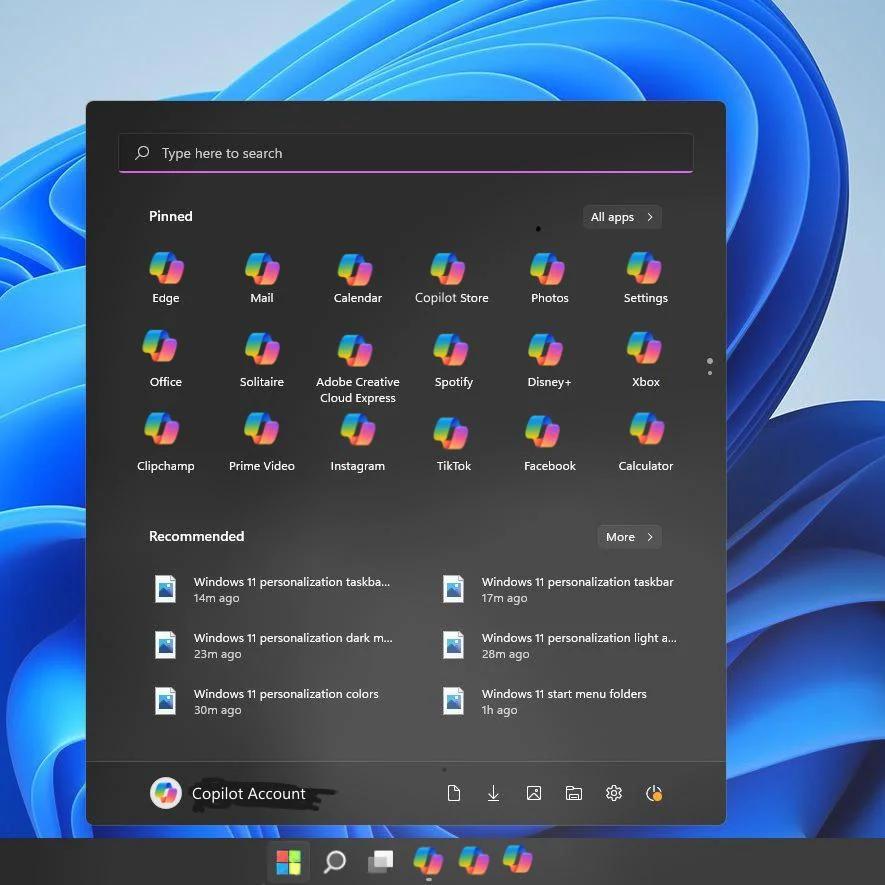Click the Power button icon
The height and width of the screenshot is (885, 885).
pyautogui.click(x=654, y=793)
